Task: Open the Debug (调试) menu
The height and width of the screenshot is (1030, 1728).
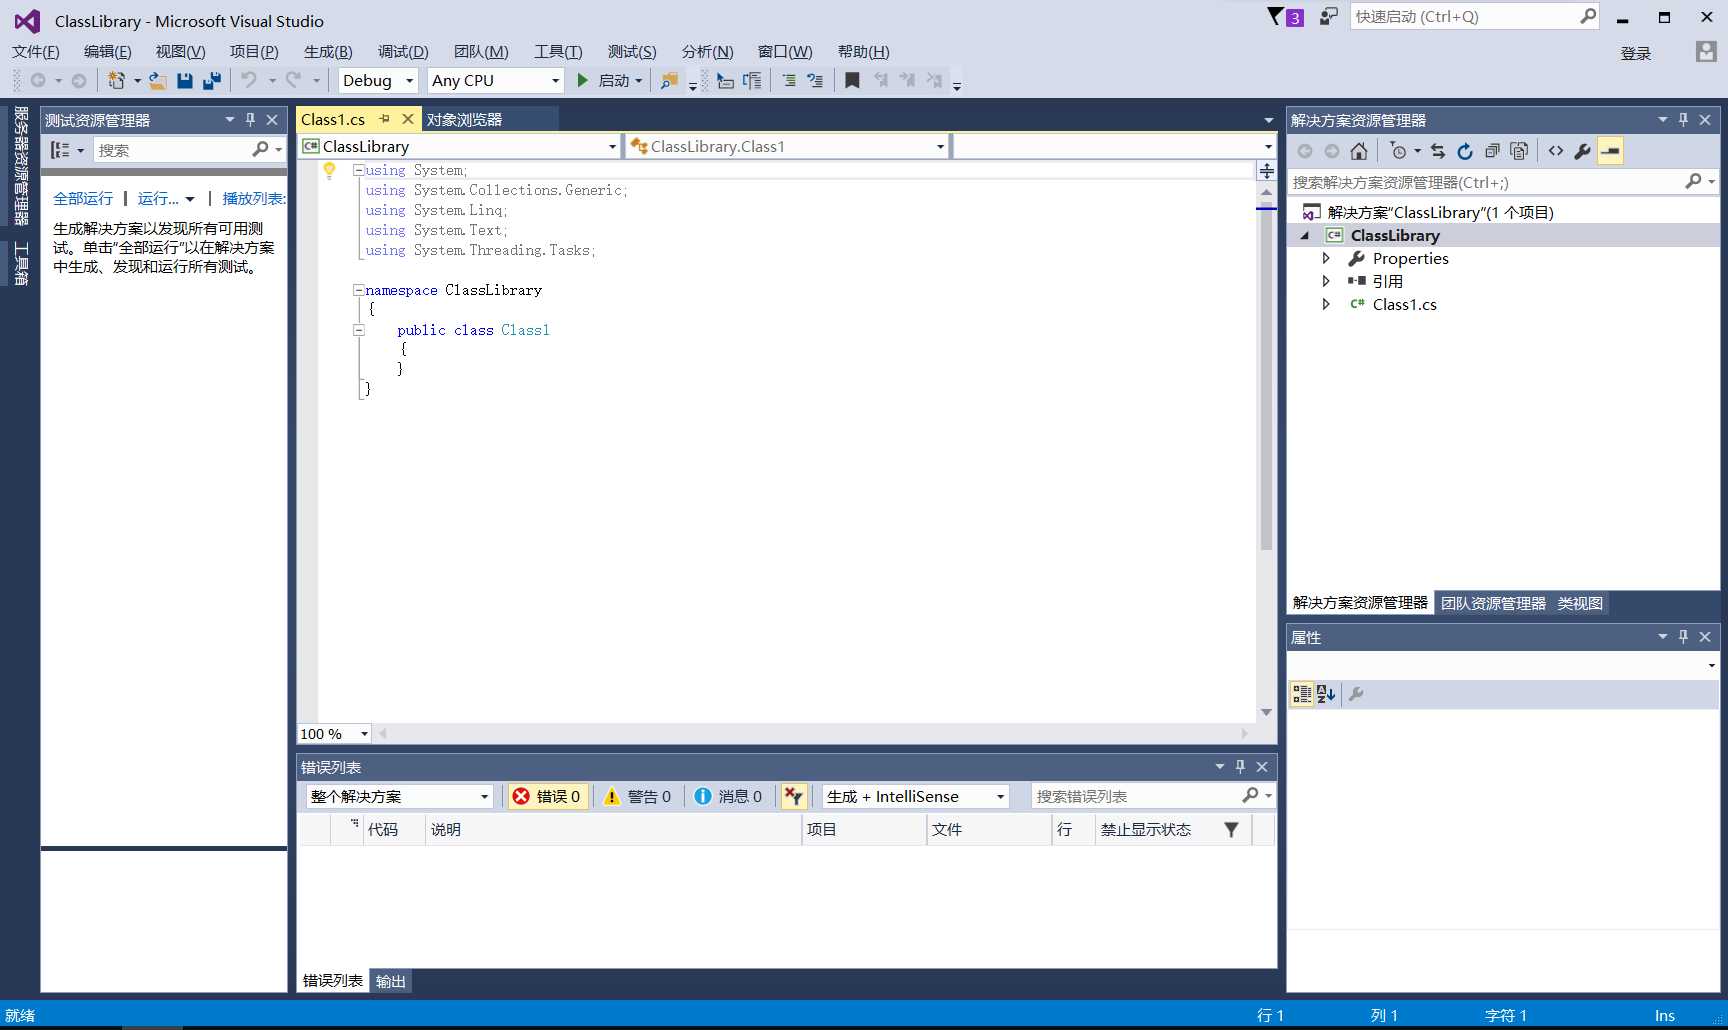Action: coord(403,51)
